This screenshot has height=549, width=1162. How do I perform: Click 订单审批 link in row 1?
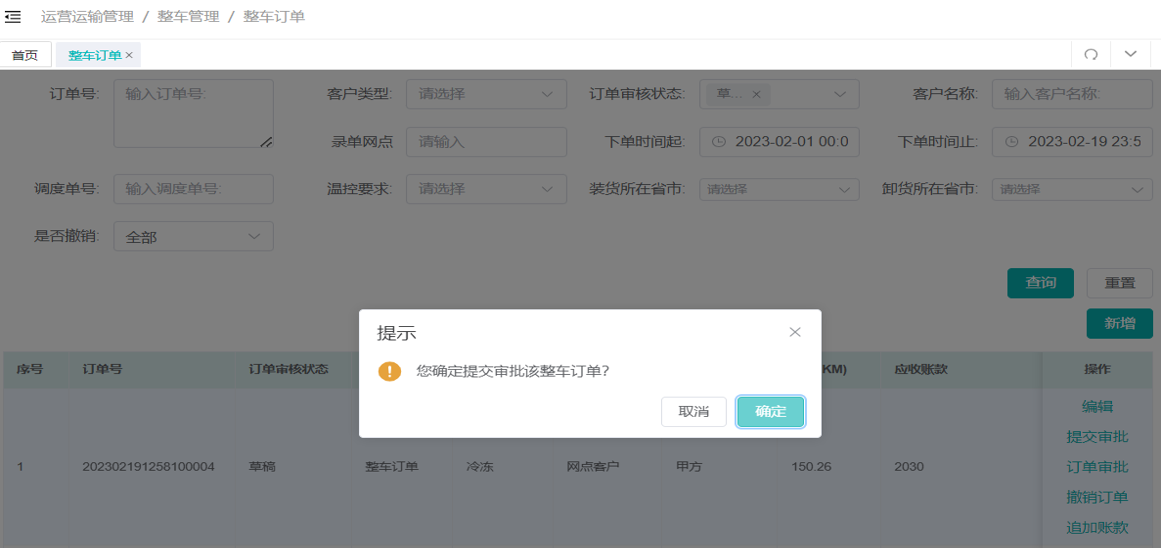[x=1097, y=467]
